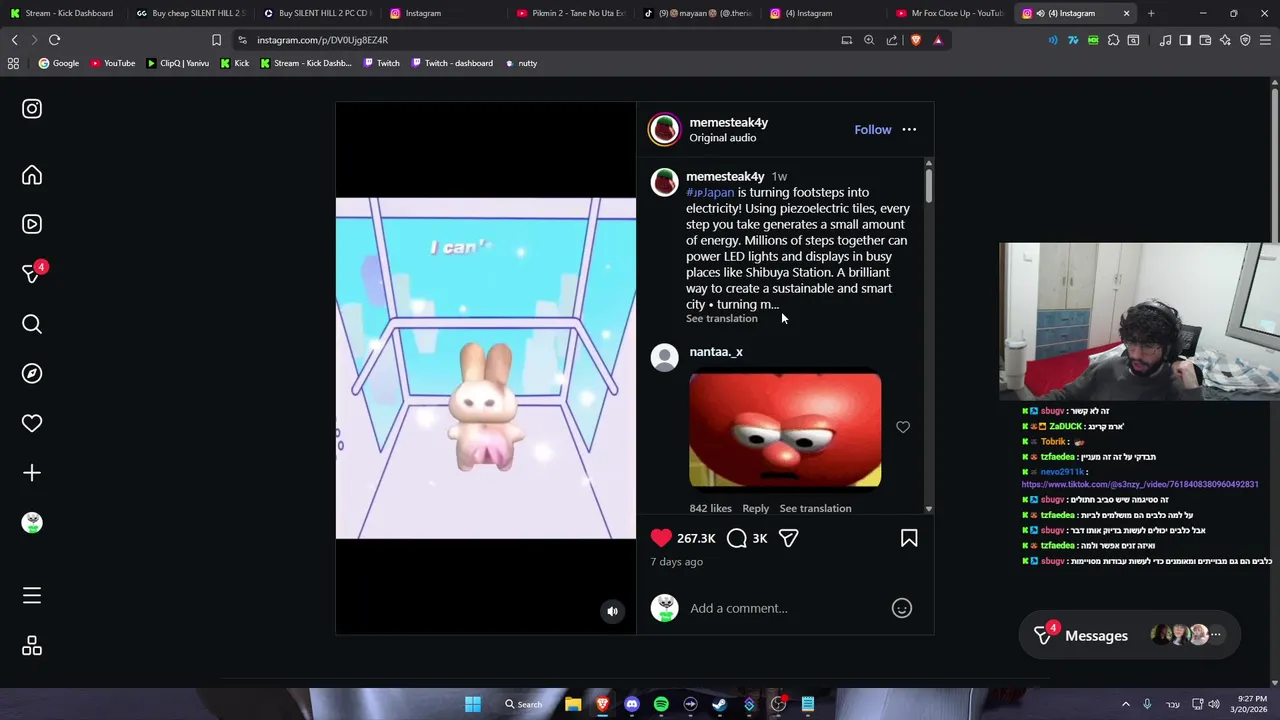View 267.3K likes count
Viewport: 1280px width, 720px height.
(696, 538)
